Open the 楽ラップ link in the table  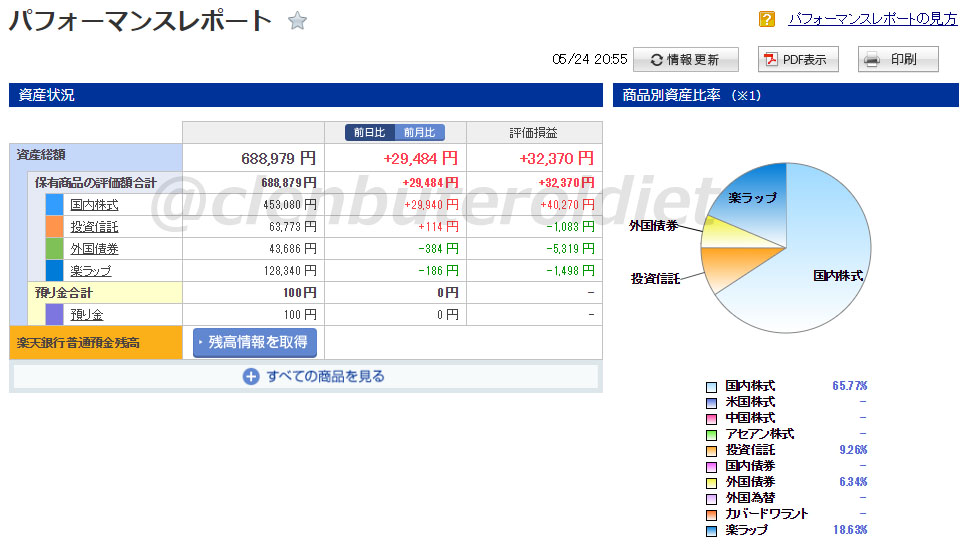(x=91, y=271)
